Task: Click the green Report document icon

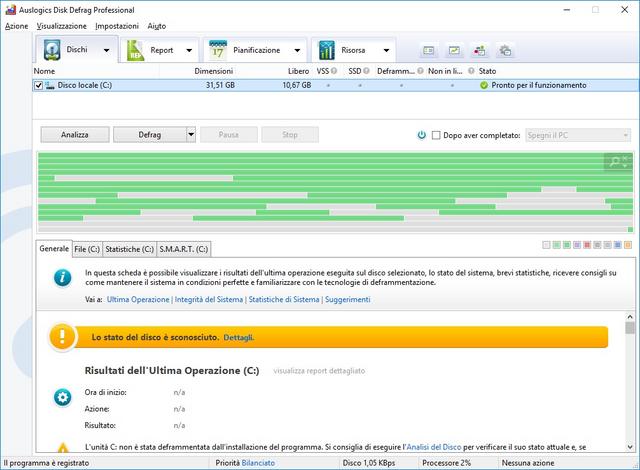Action: 135,51
